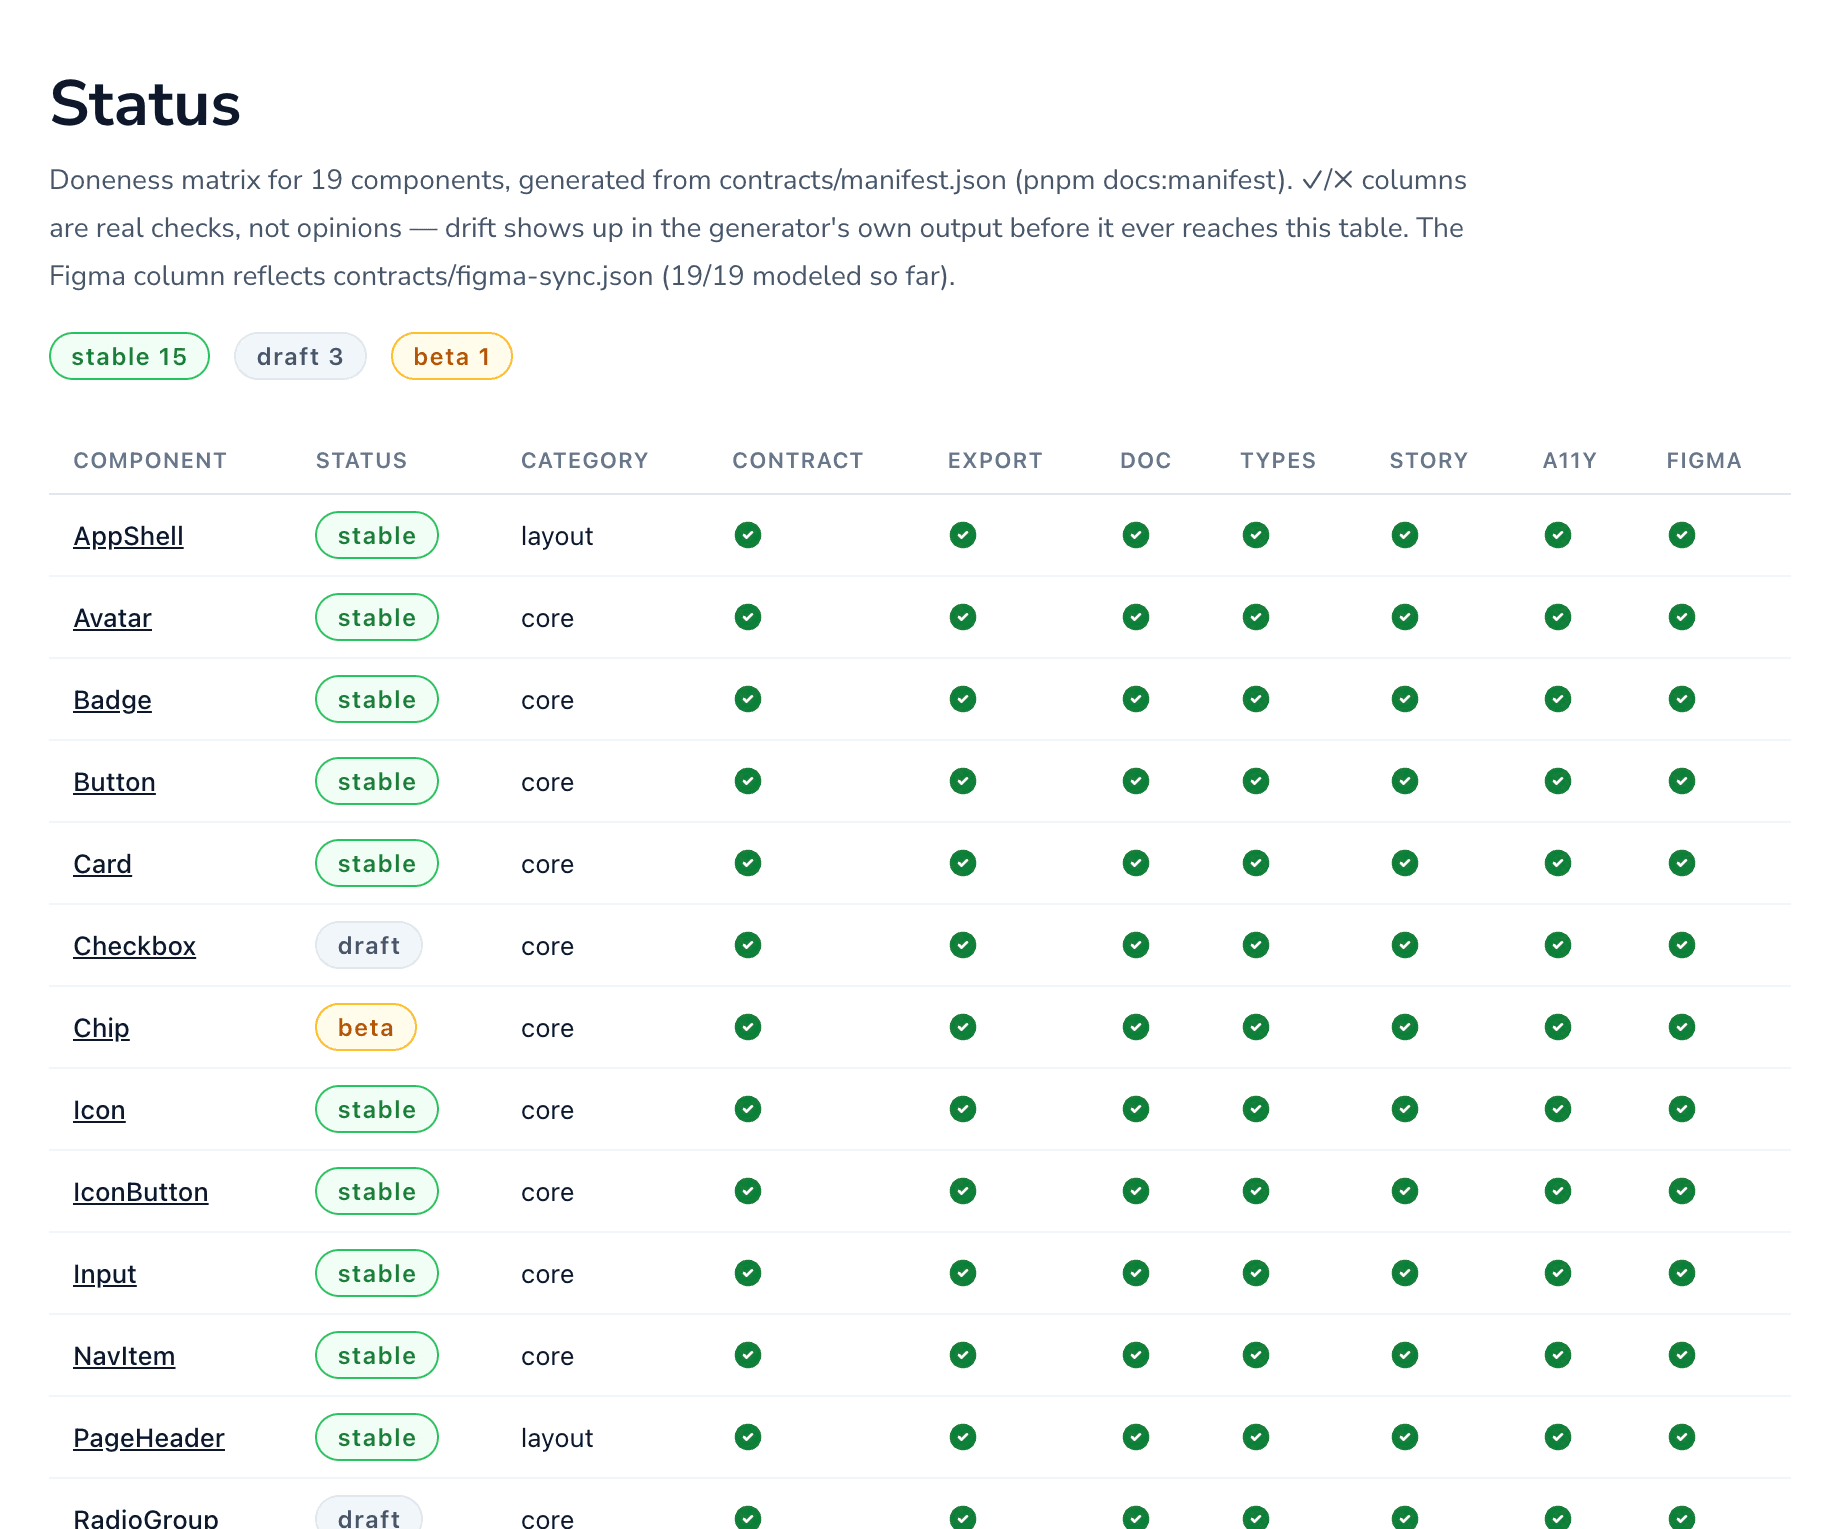Open the NavItem component link
Image resolution: width=1824 pixels, height=1529 pixels.
[x=124, y=1356]
